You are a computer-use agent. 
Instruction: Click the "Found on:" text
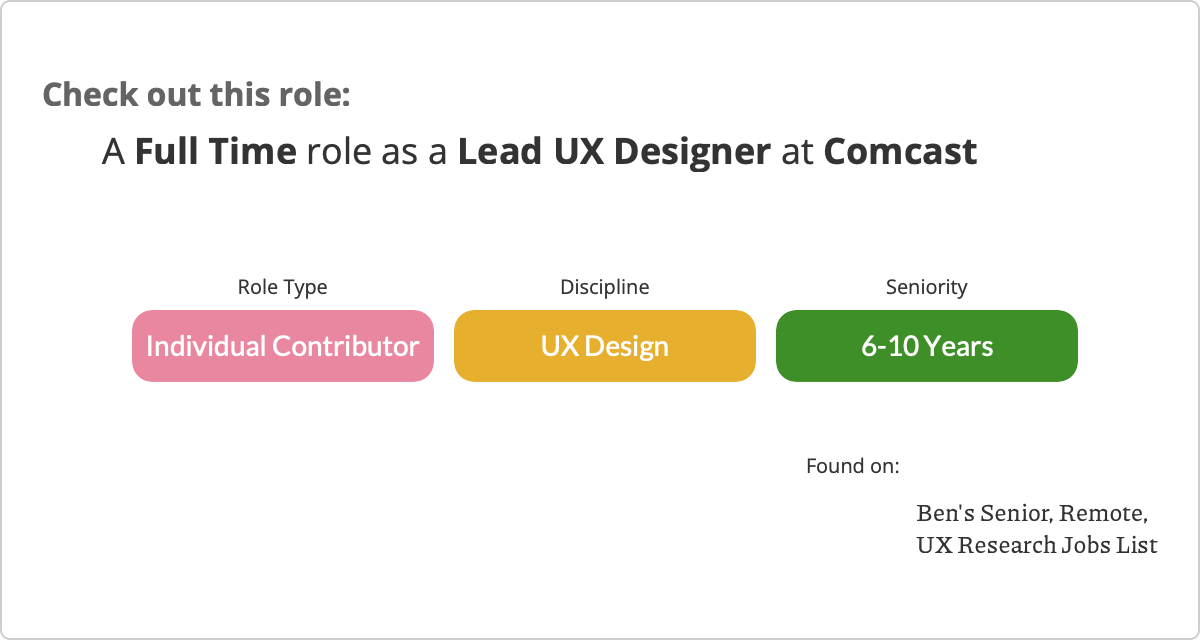[x=852, y=466]
